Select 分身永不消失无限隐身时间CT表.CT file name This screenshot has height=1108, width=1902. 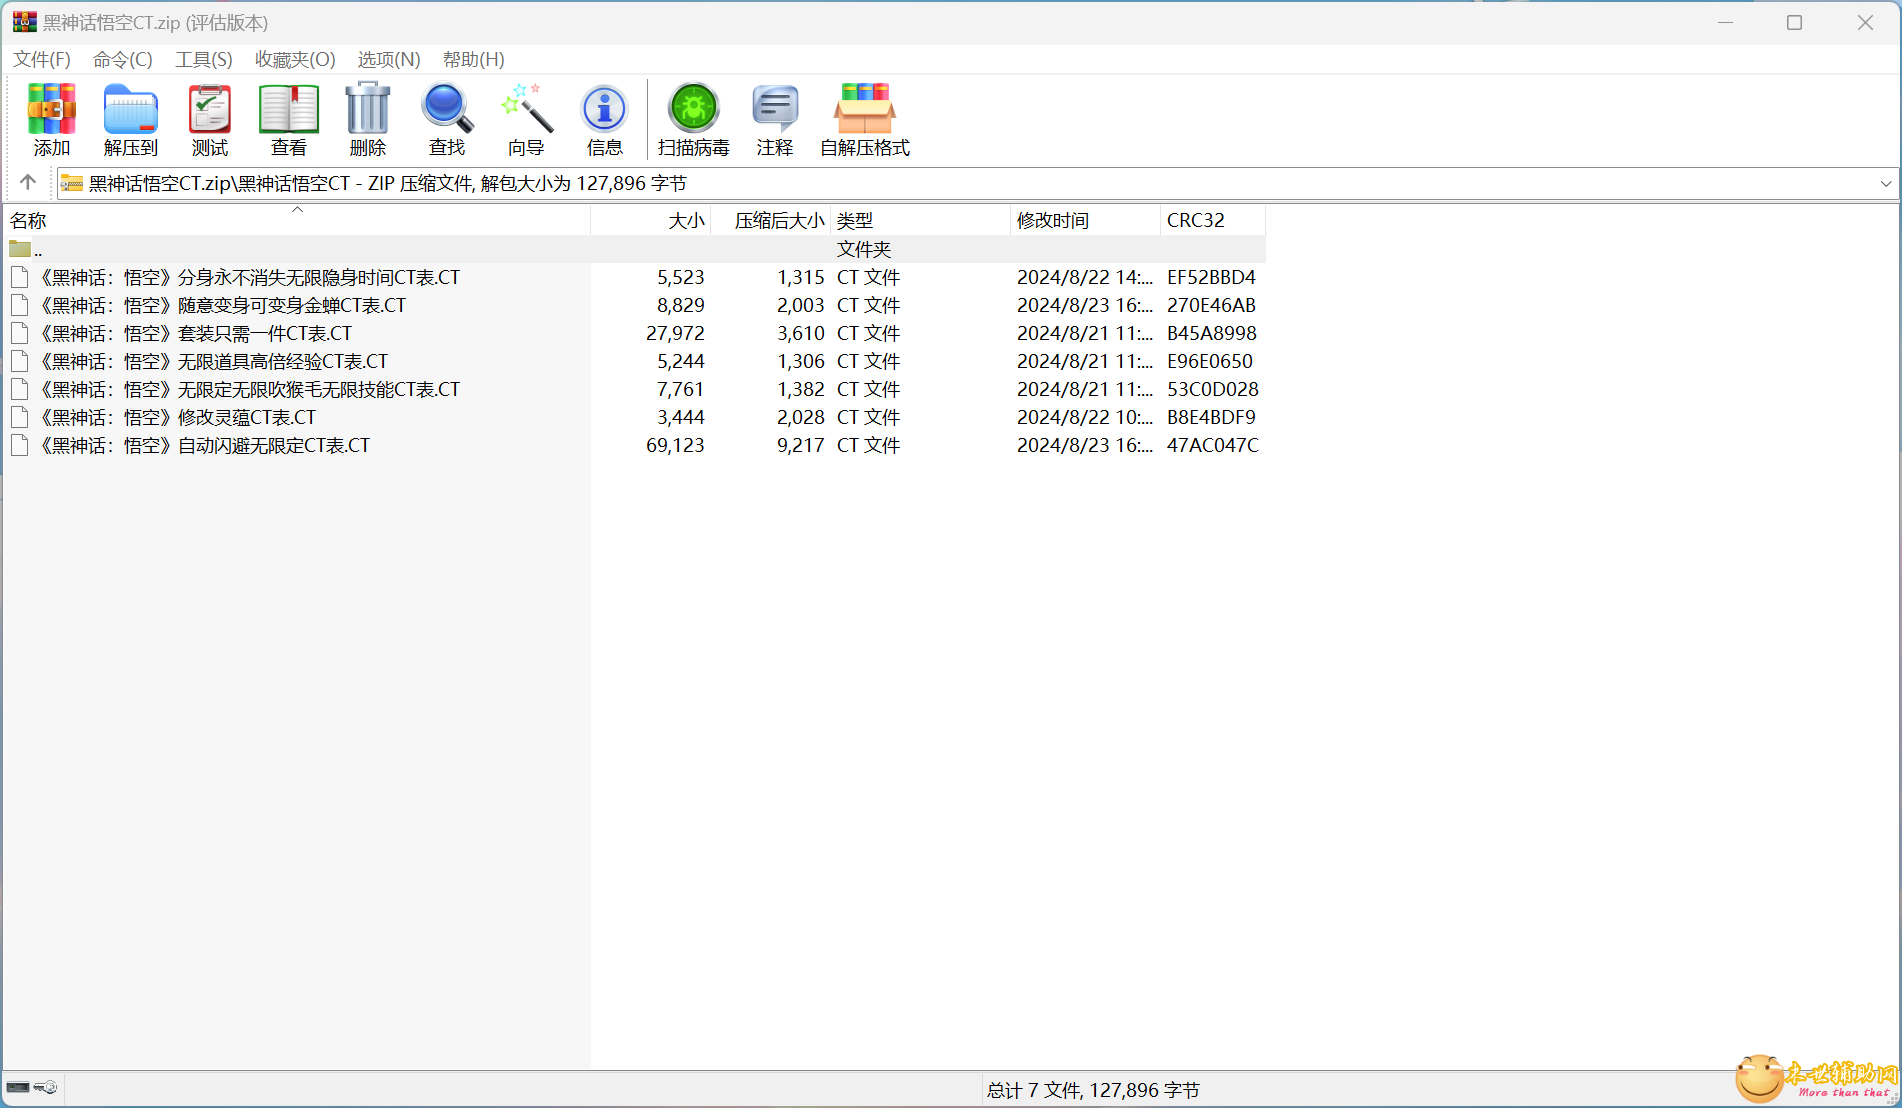(248, 277)
